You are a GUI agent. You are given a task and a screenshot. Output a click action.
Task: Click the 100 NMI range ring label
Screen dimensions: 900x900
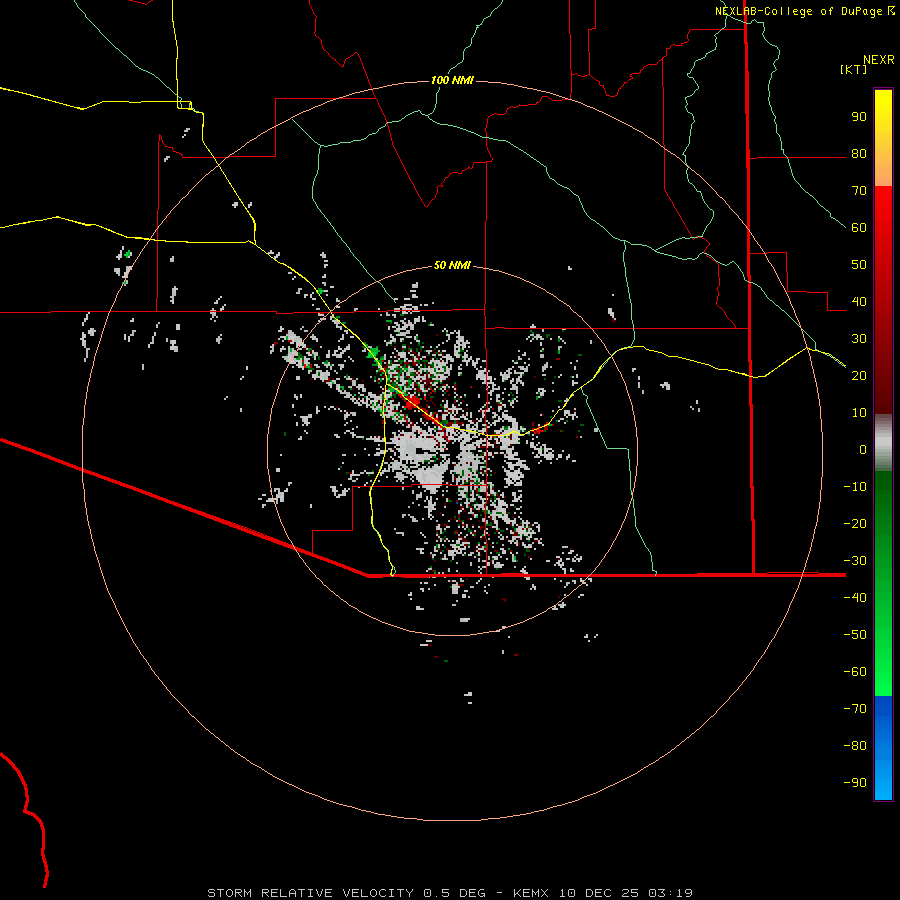tap(452, 80)
